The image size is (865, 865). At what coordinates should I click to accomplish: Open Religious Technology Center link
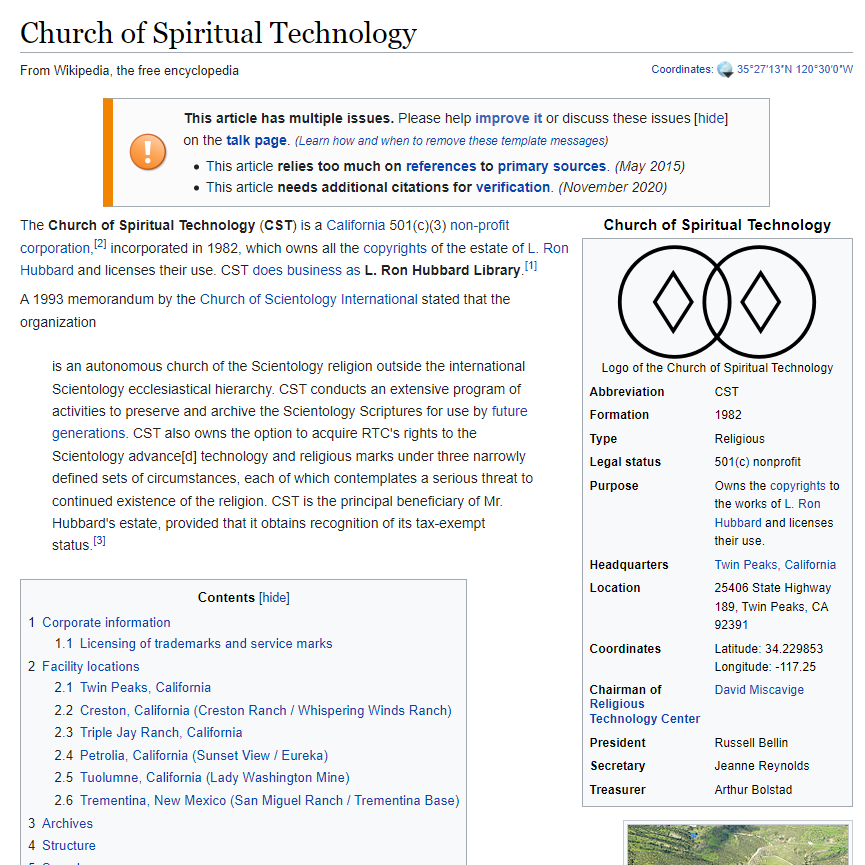[644, 712]
